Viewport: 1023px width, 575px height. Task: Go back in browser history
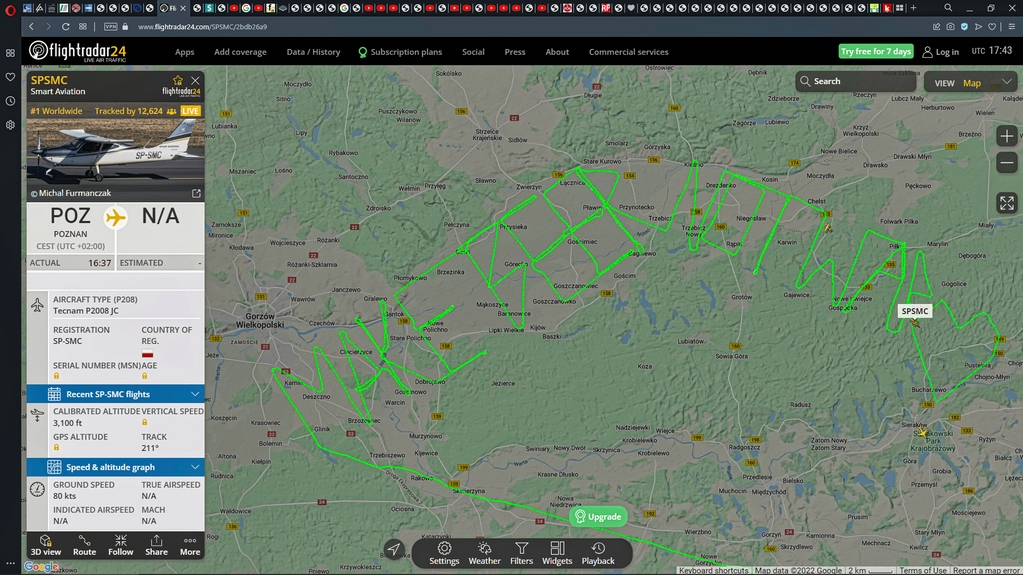click(31, 27)
